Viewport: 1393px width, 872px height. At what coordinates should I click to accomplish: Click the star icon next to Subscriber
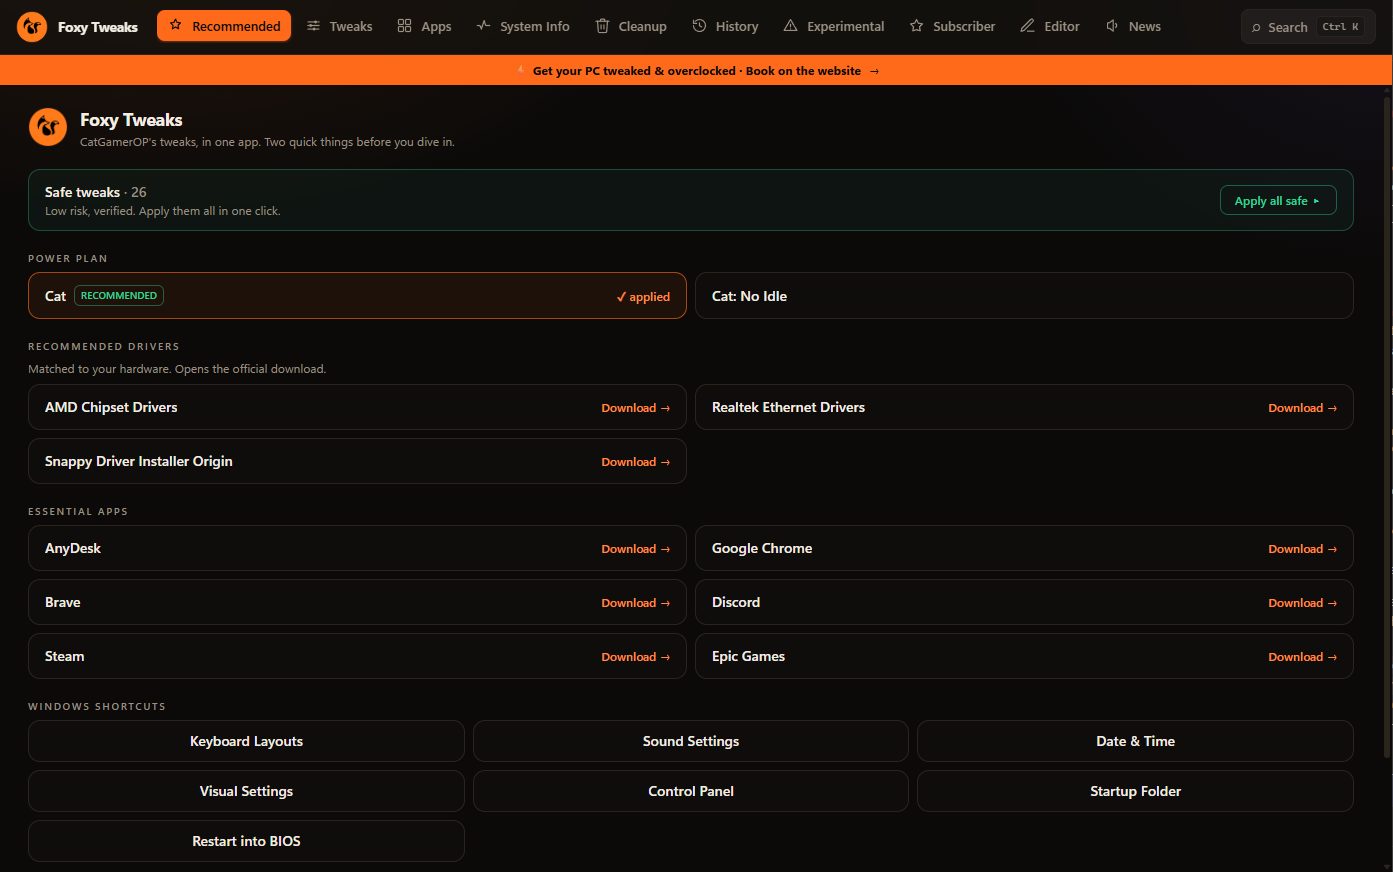(x=916, y=25)
